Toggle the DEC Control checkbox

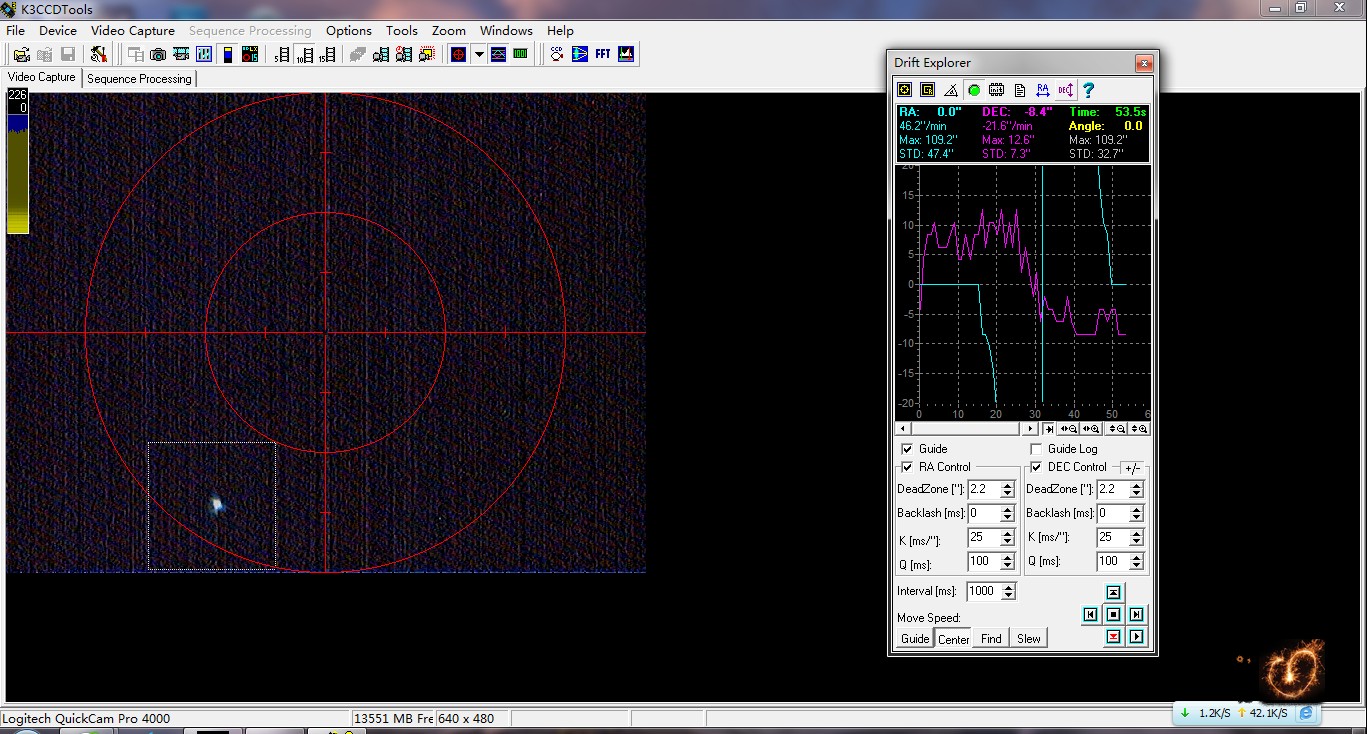point(1036,467)
